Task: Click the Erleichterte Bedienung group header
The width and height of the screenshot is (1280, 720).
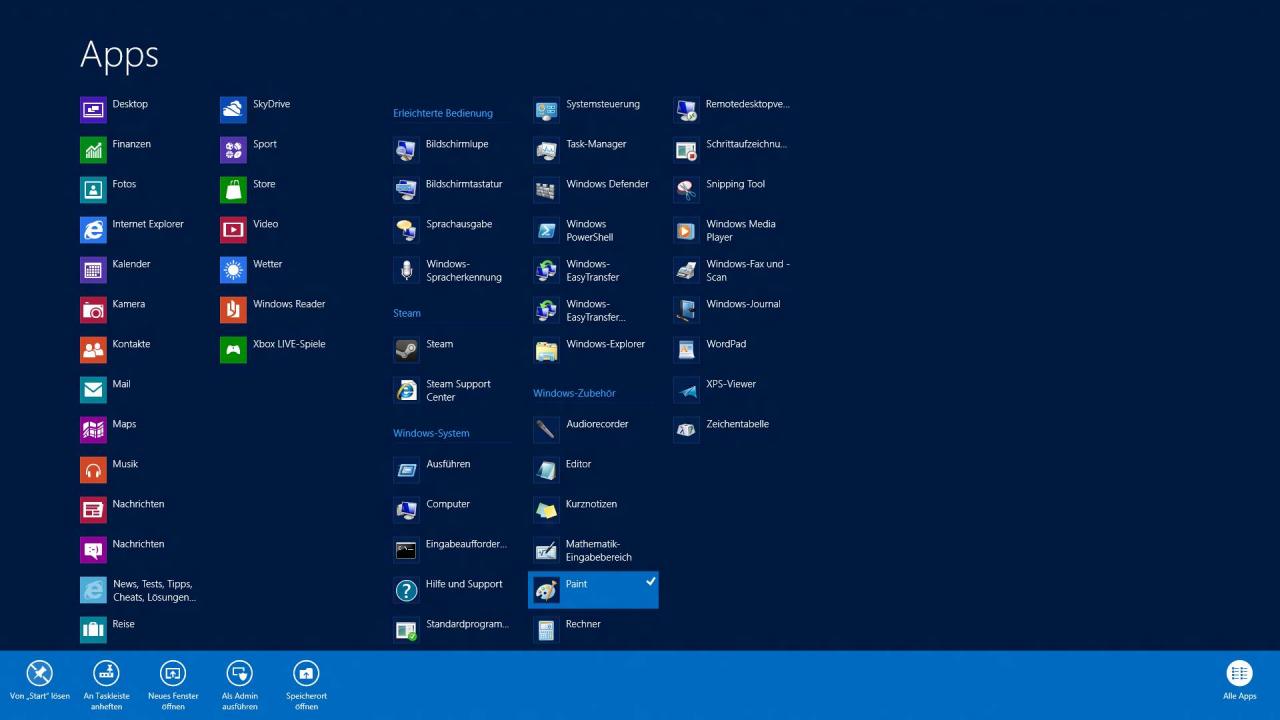Action: tap(443, 113)
